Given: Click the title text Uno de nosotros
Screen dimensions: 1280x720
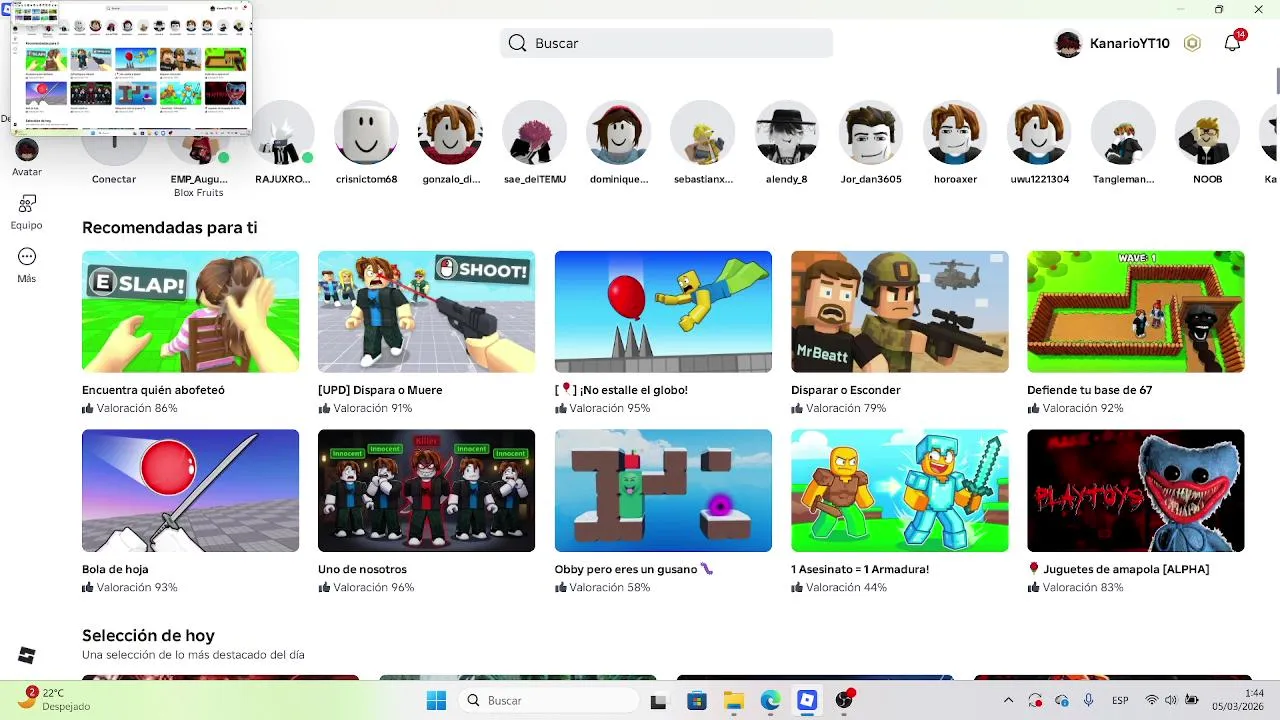Looking at the screenshot, I should (362, 569).
